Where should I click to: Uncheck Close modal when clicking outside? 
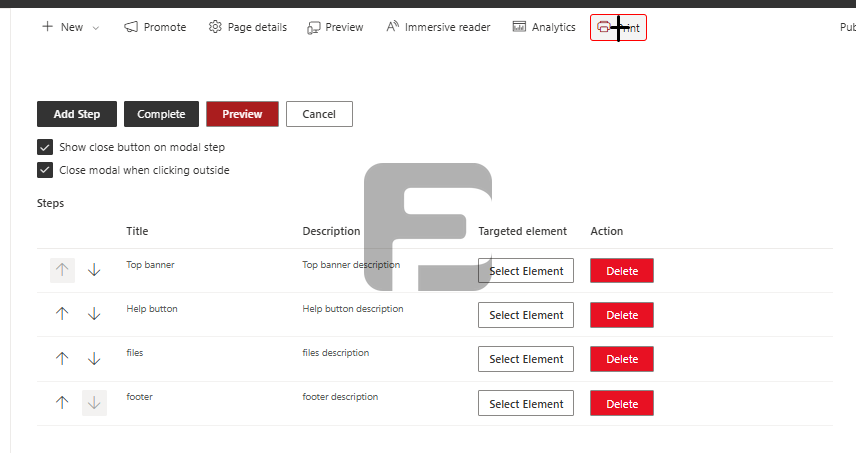(x=45, y=170)
